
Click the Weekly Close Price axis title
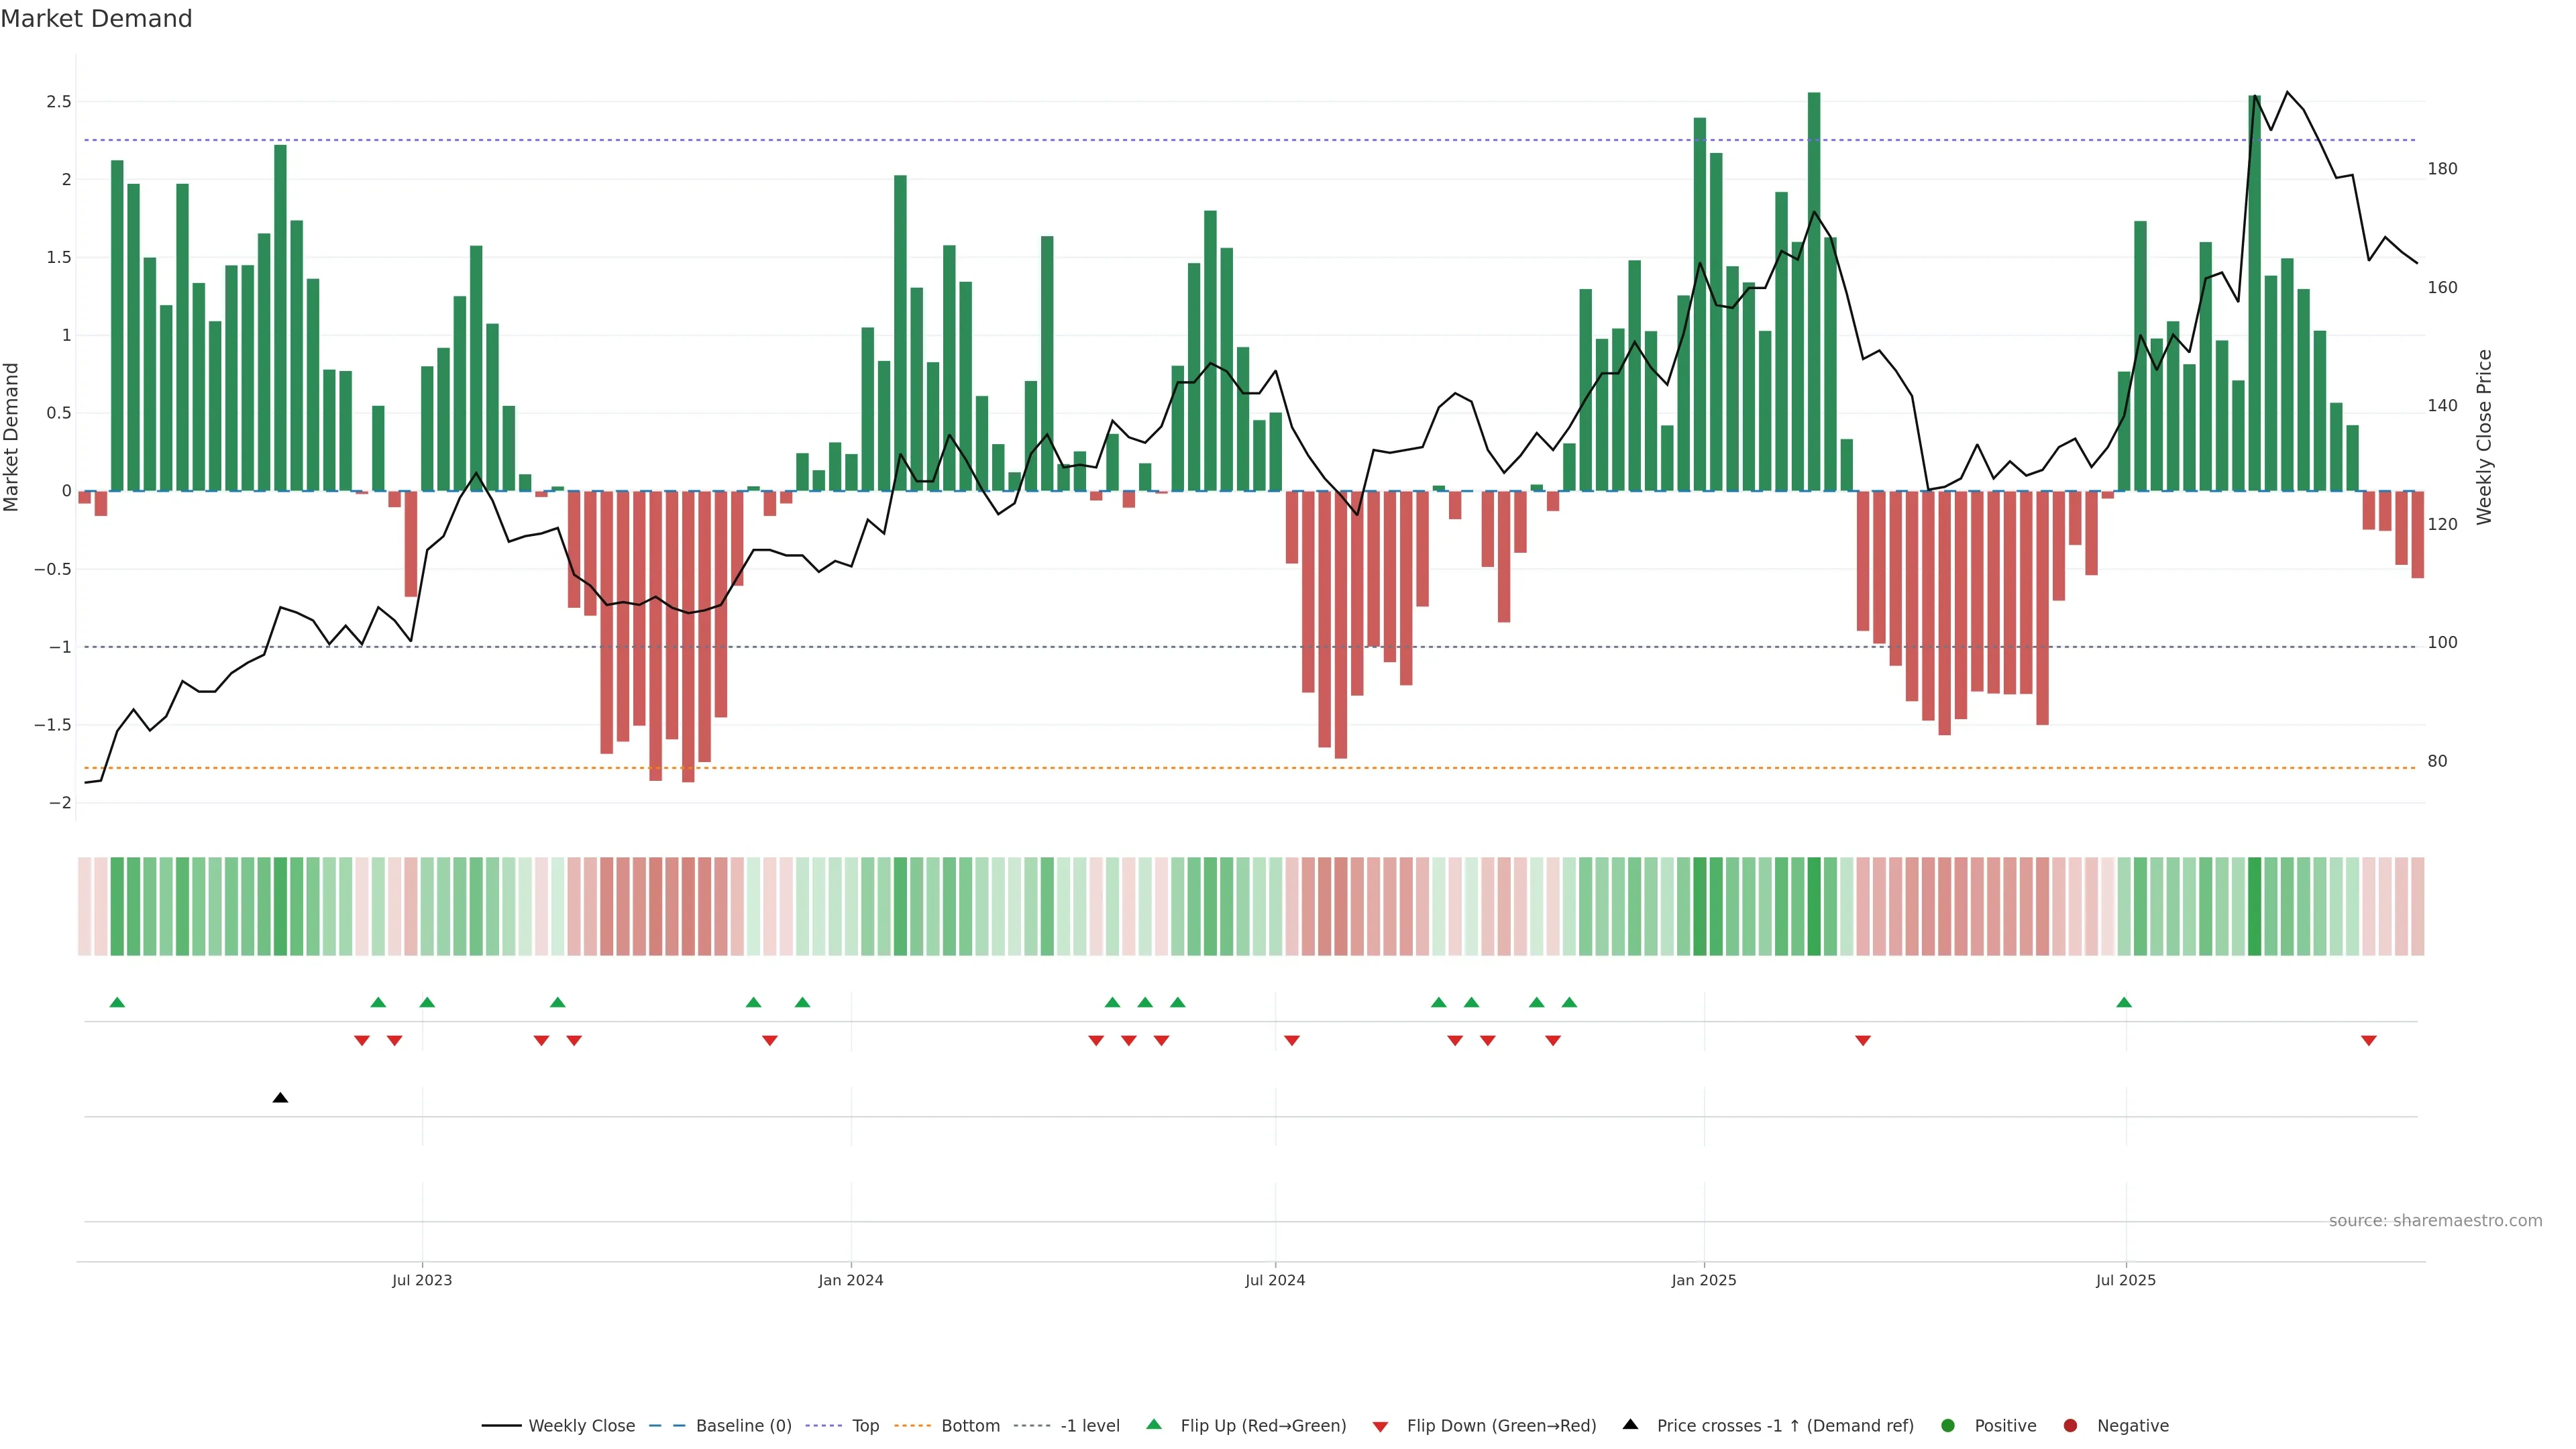(2484, 437)
